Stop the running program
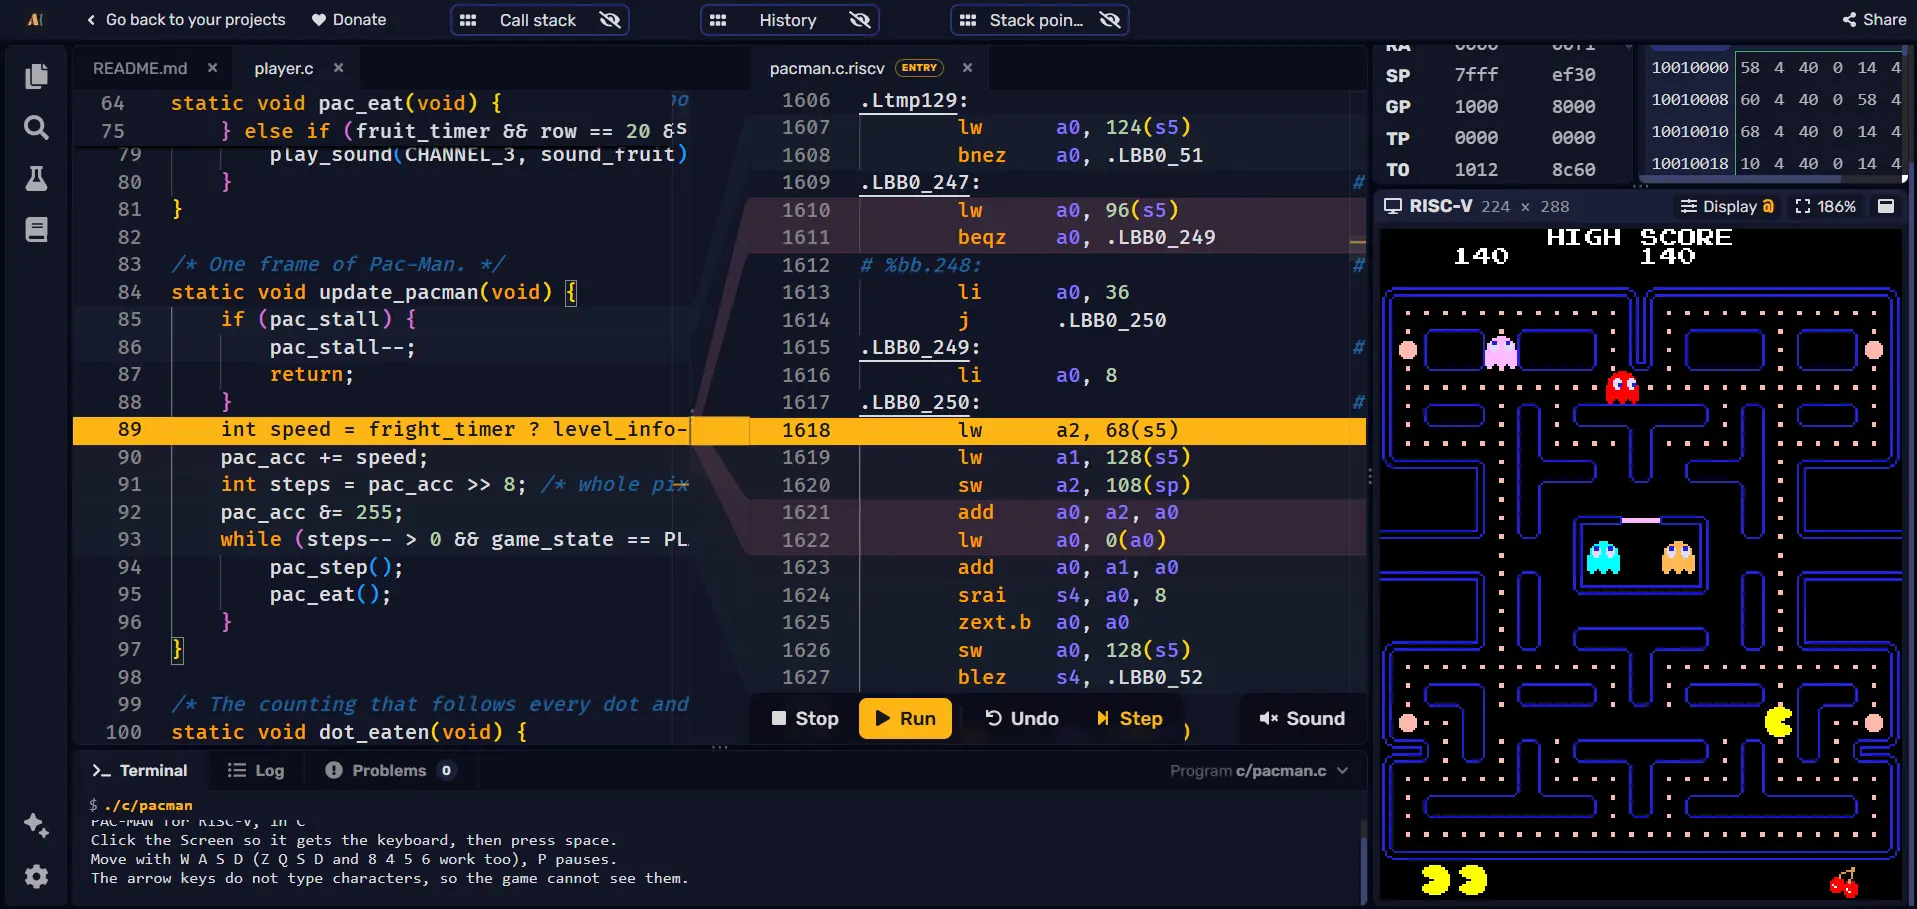 (805, 719)
